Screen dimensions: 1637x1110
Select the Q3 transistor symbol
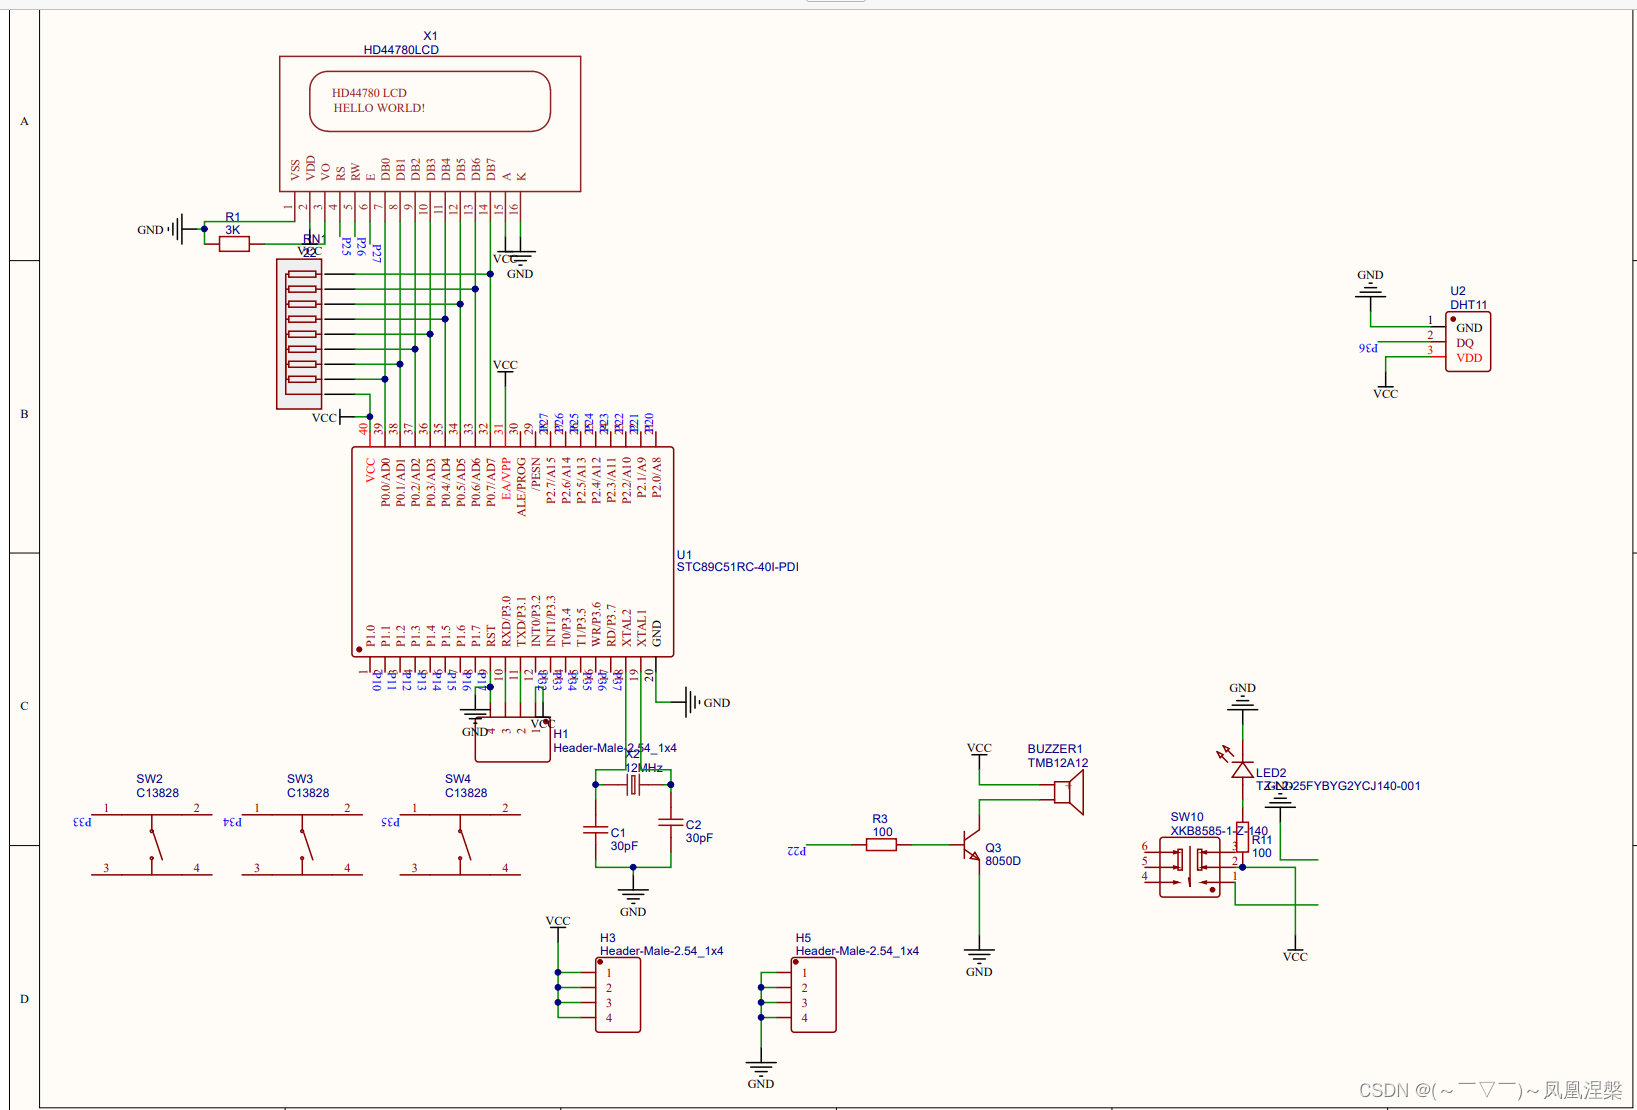coord(971,845)
